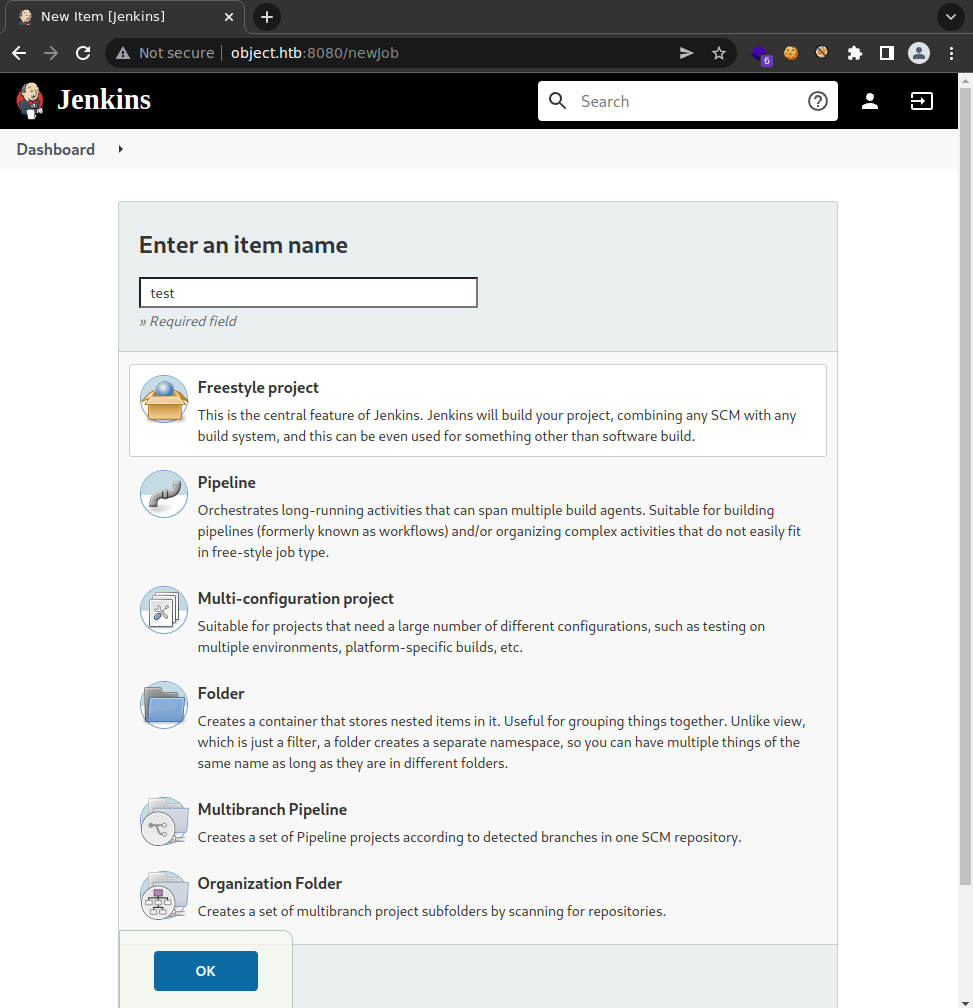This screenshot has width=973, height=1008.
Task: Select the Freestyle project icon
Action: click(164, 400)
